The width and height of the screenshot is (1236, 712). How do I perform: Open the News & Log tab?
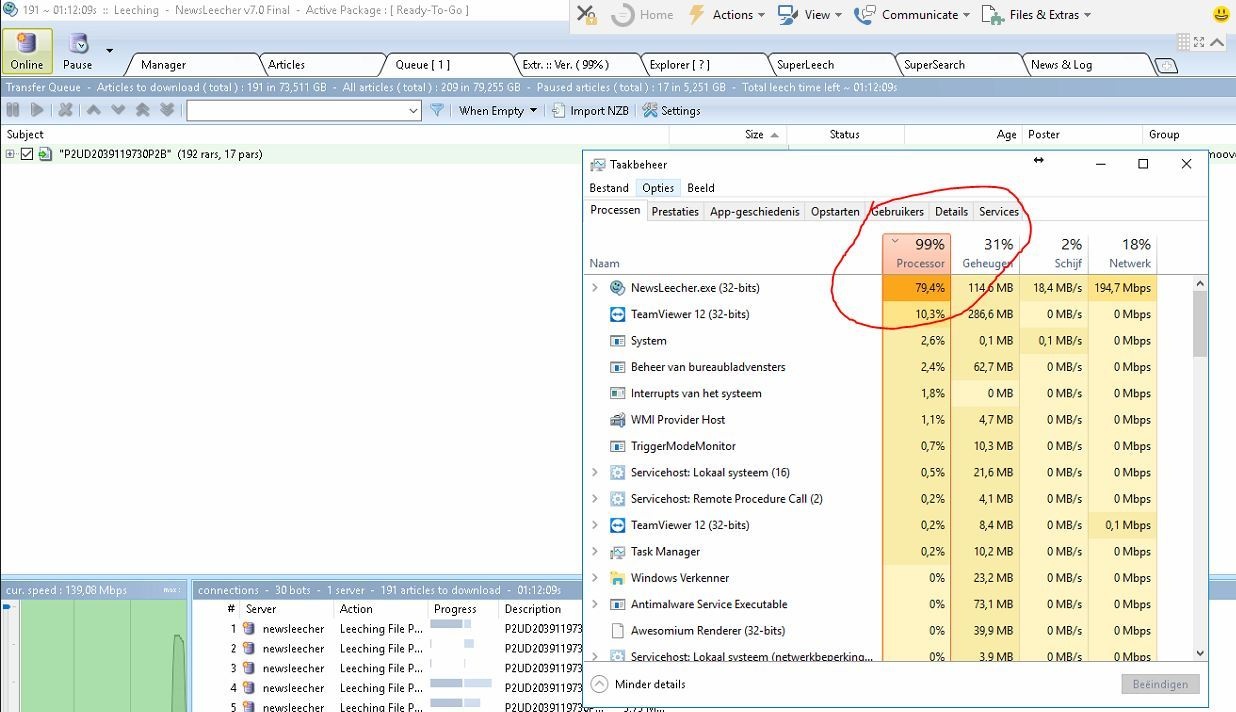pos(1061,65)
